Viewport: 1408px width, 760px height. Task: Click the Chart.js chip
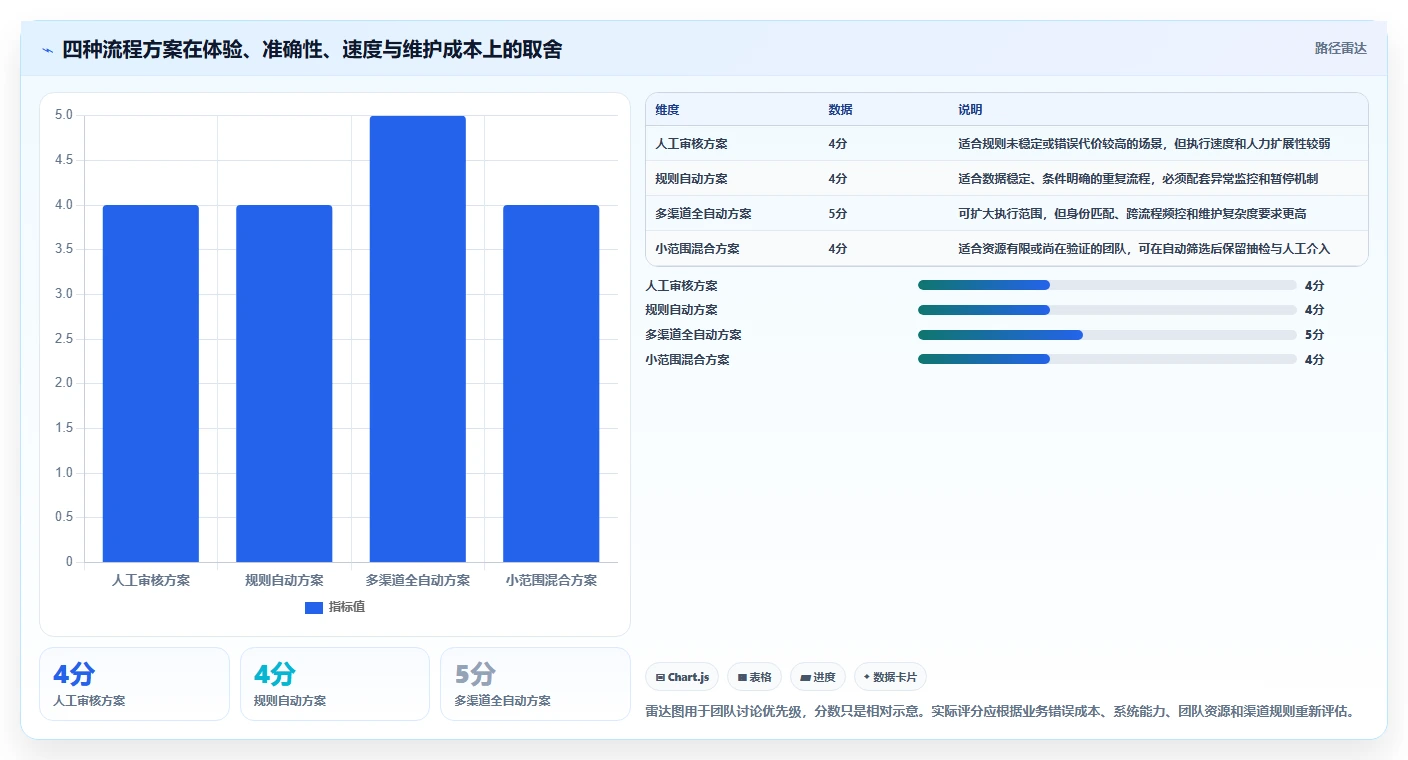[x=682, y=677]
